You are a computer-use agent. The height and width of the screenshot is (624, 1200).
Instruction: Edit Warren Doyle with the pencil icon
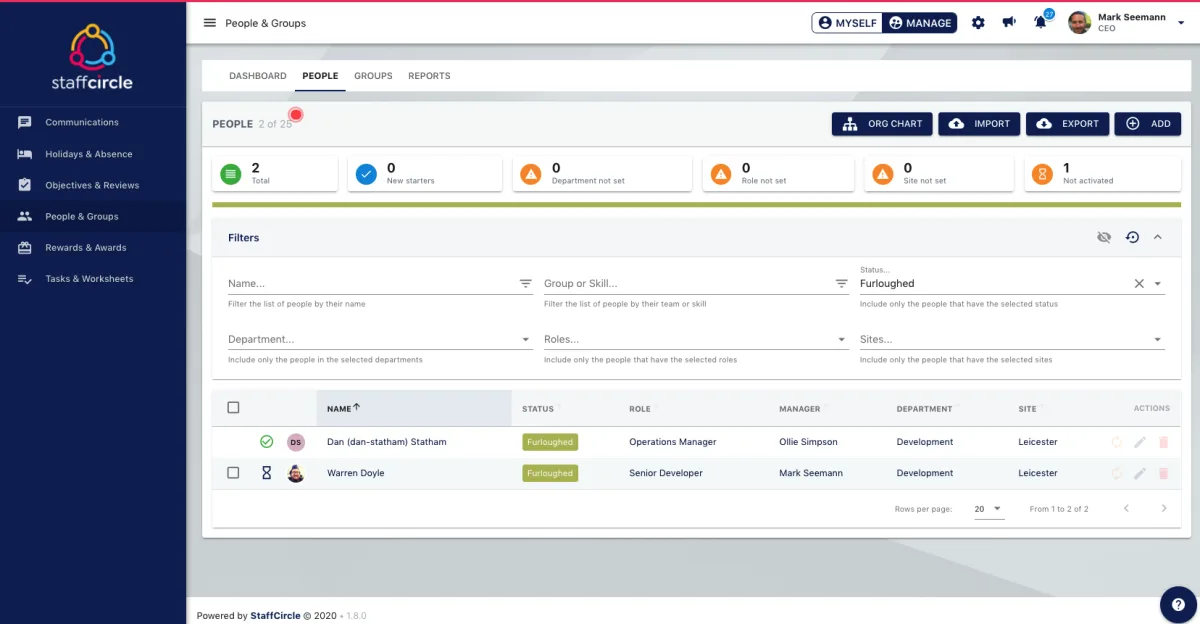1140,473
